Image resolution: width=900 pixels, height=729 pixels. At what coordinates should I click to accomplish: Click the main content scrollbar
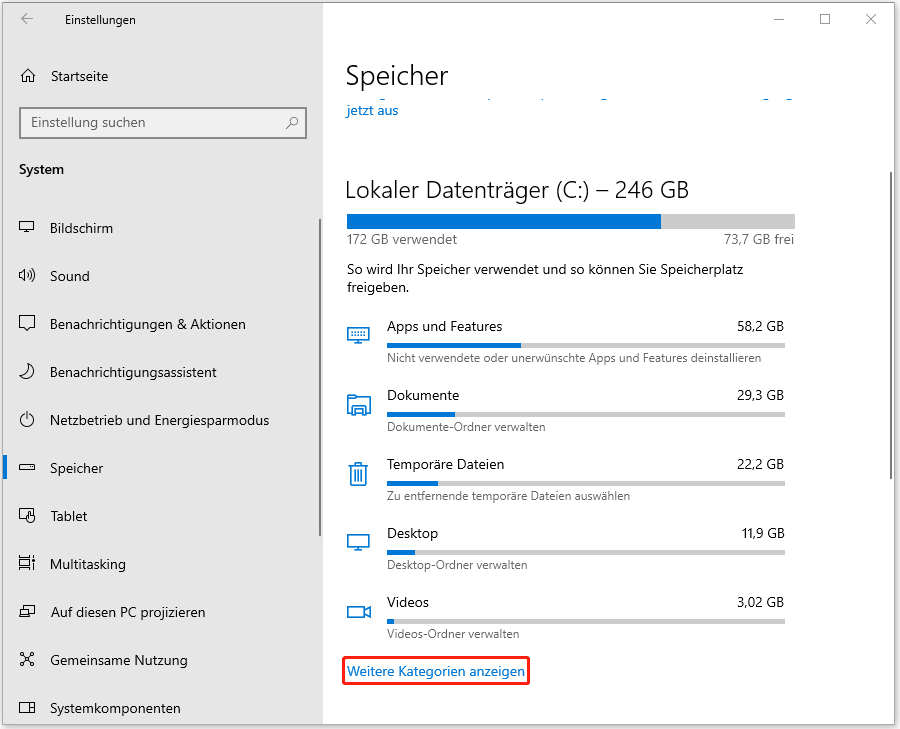[891, 324]
